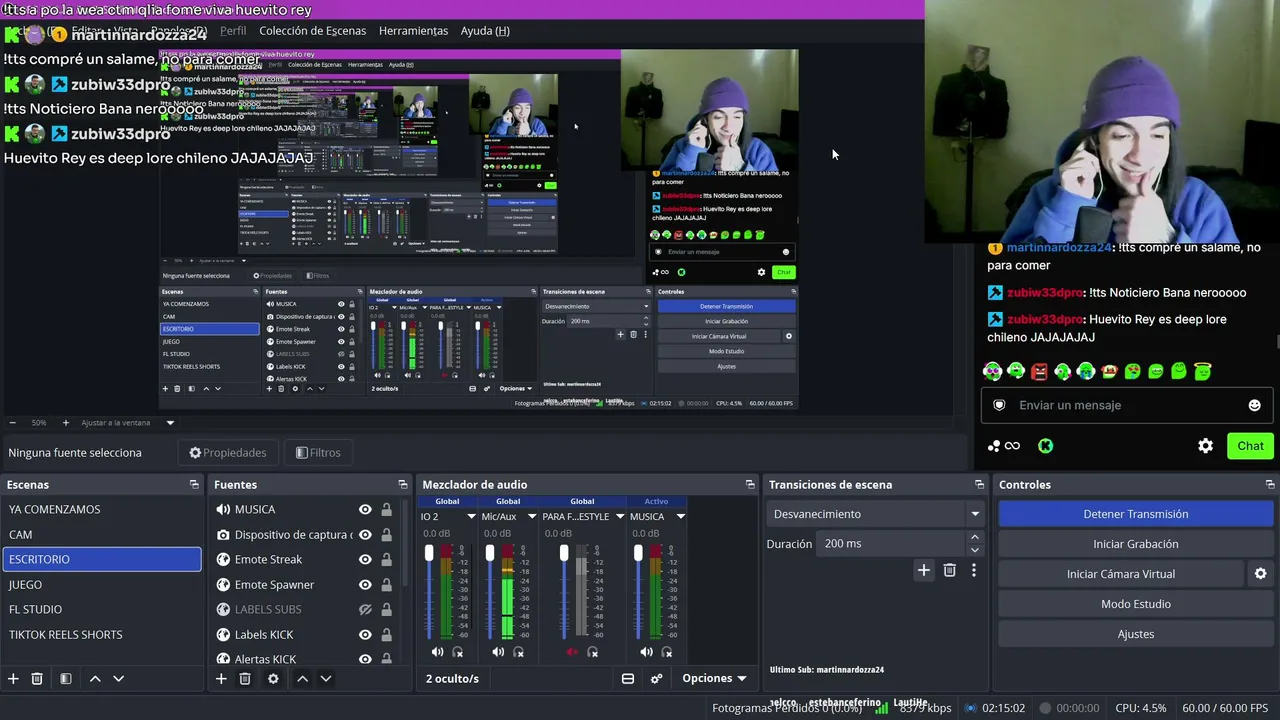Hide the Labels KICK source

click(x=365, y=634)
